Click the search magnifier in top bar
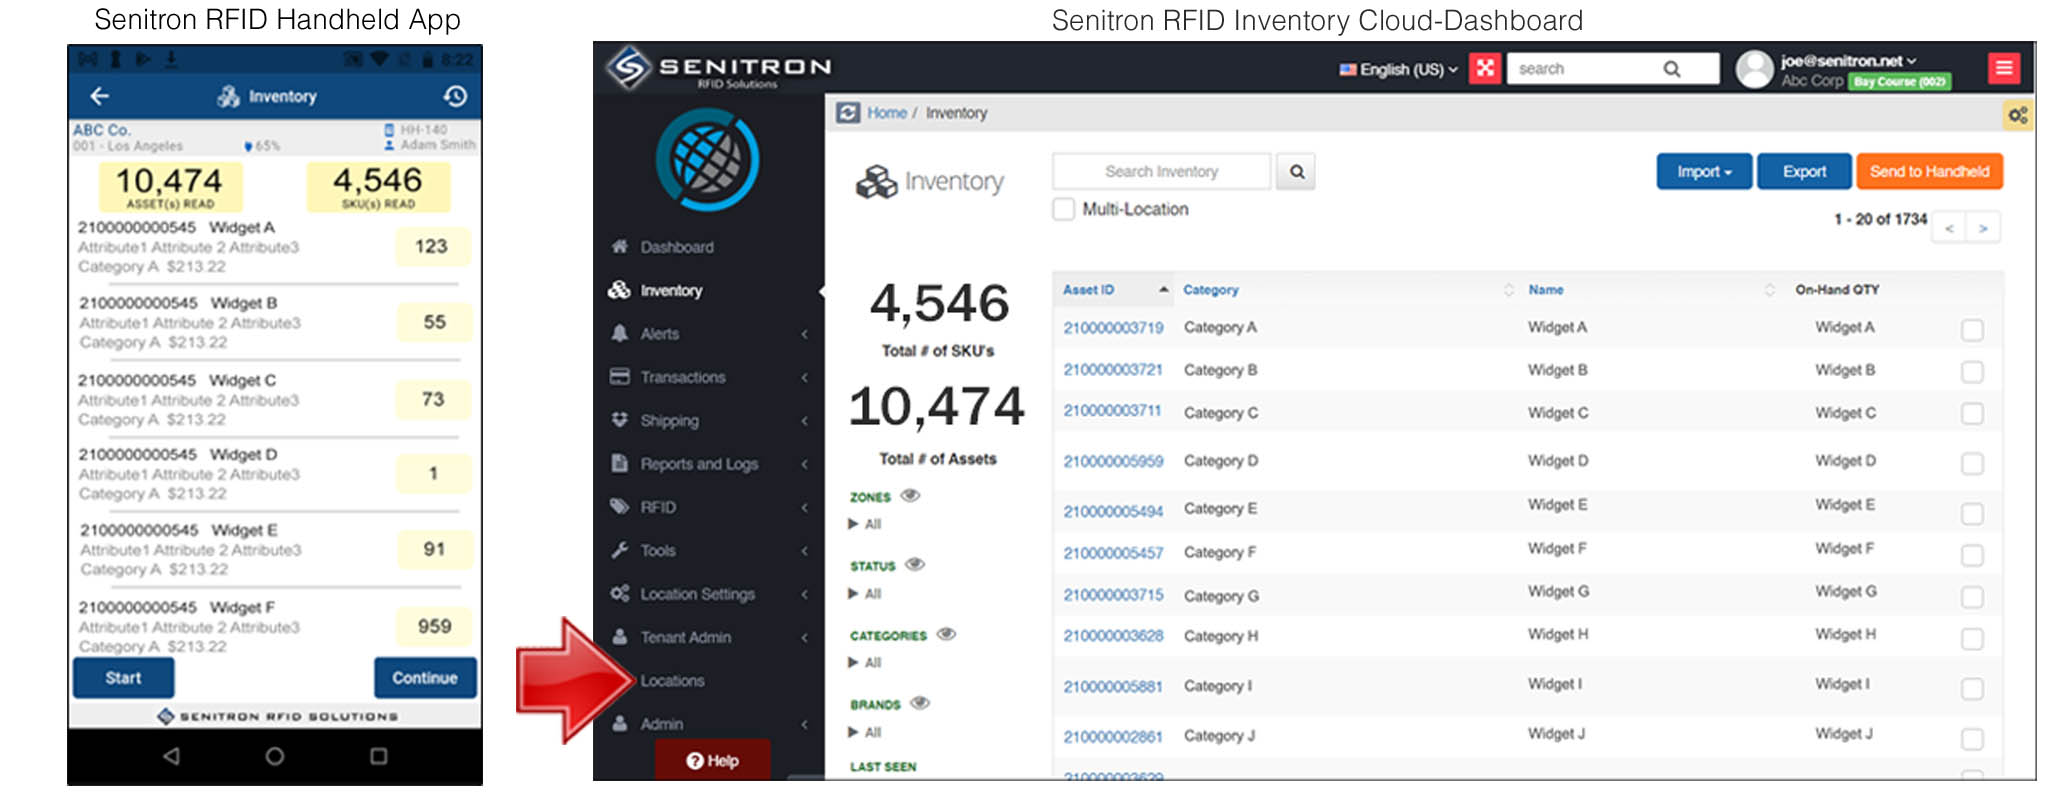 1672,69
